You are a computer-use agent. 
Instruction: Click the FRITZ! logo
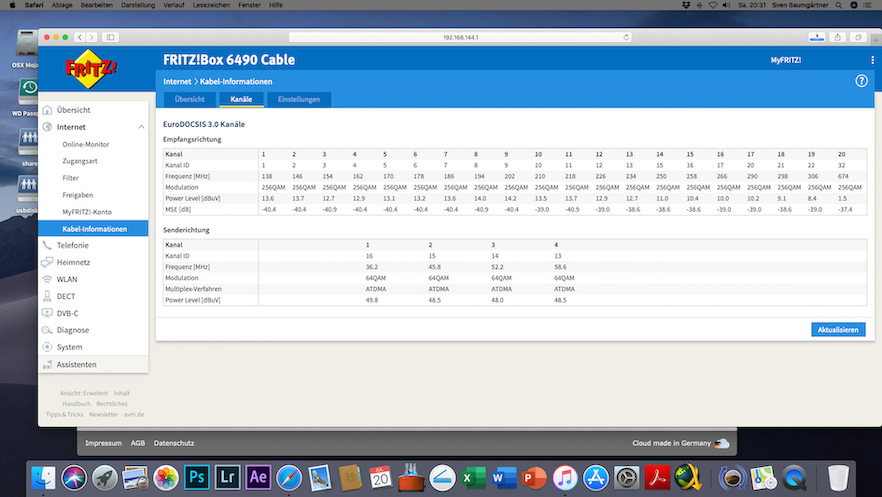click(91, 69)
